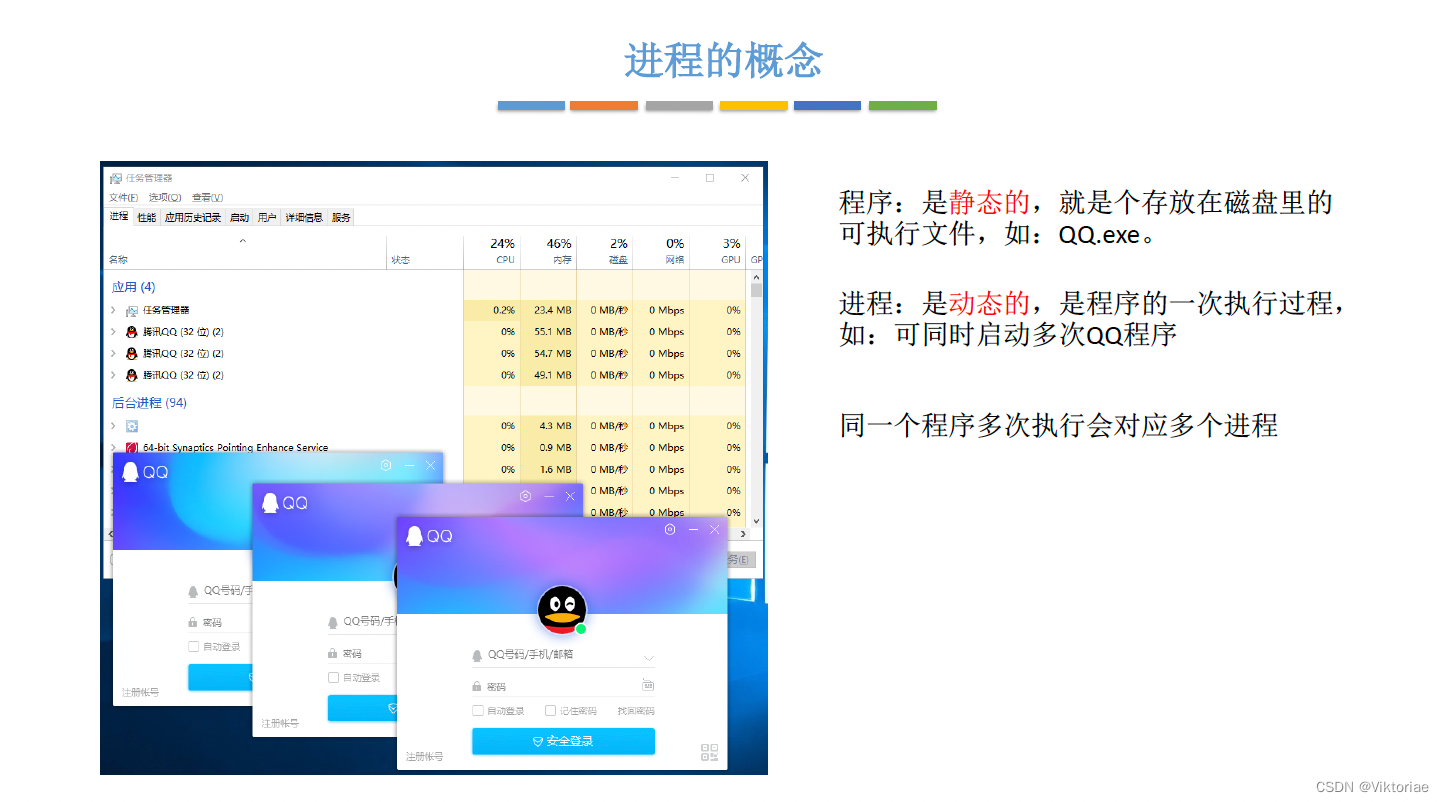Enable the 自动登录 checkbox on the front window
1444x802 pixels.
[477, 711]
